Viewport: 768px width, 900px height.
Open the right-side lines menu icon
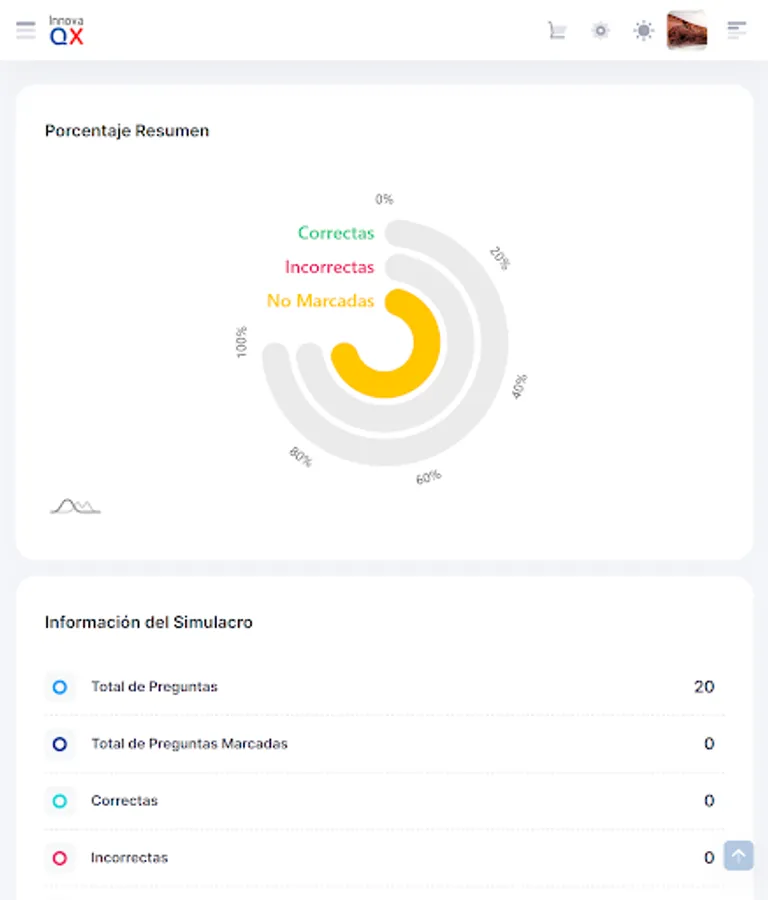(x=737, y=30)
